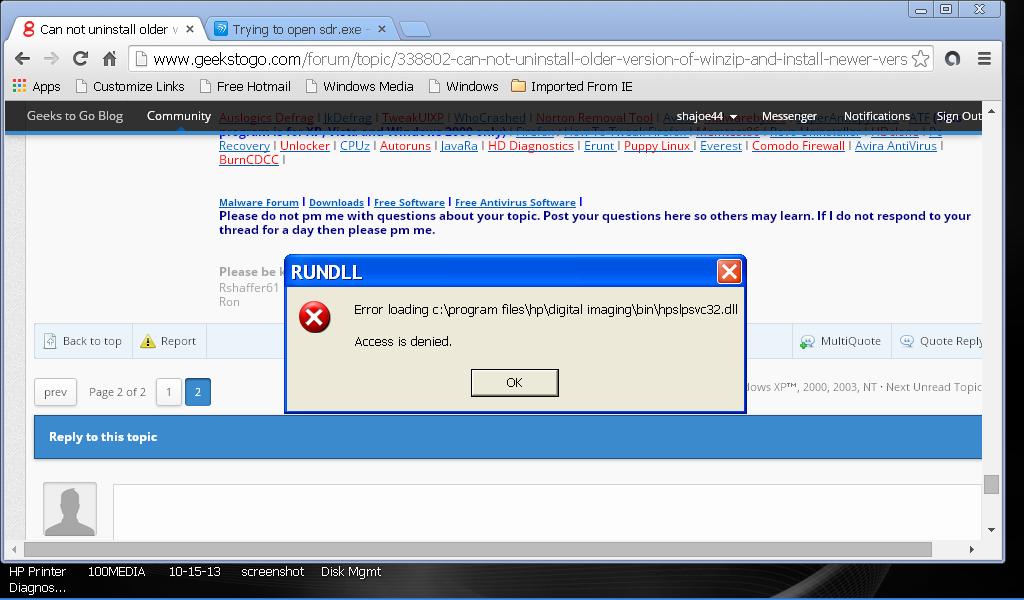The height and width of the screenshot is (600, 1024).
Task: Click the extension icon beside the address bar
Action: pos(953,59)
